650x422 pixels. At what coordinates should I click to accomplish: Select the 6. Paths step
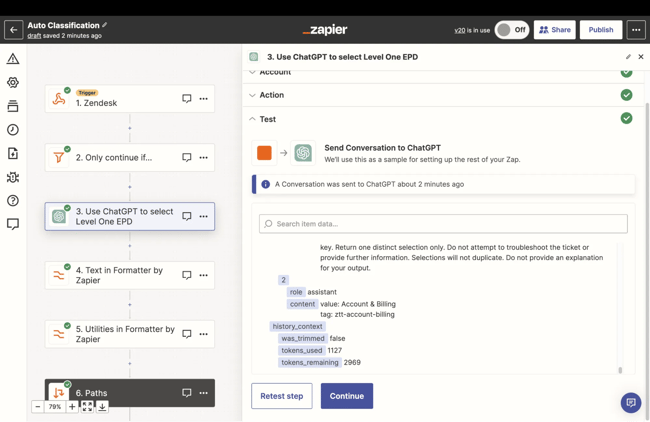click(130, 393)
